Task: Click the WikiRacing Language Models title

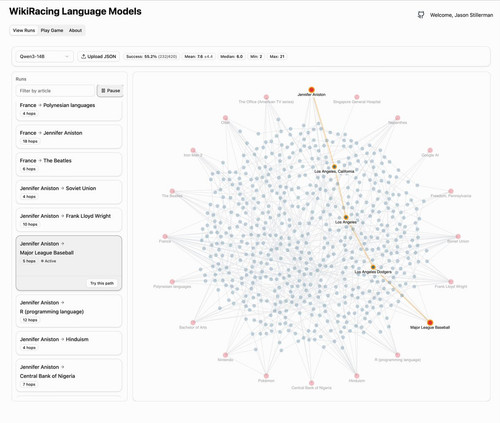Action: [x=75, y=11]
